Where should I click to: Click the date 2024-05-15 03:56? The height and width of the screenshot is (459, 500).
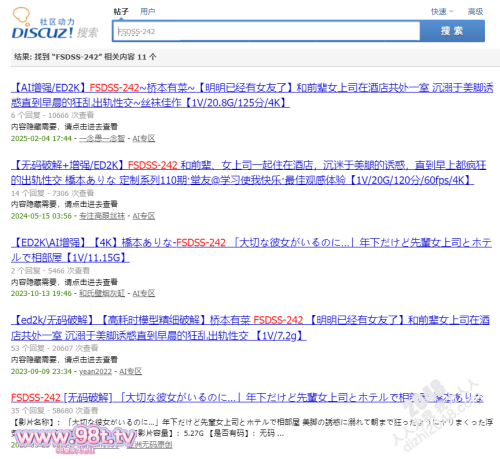(x=41, y=216)
